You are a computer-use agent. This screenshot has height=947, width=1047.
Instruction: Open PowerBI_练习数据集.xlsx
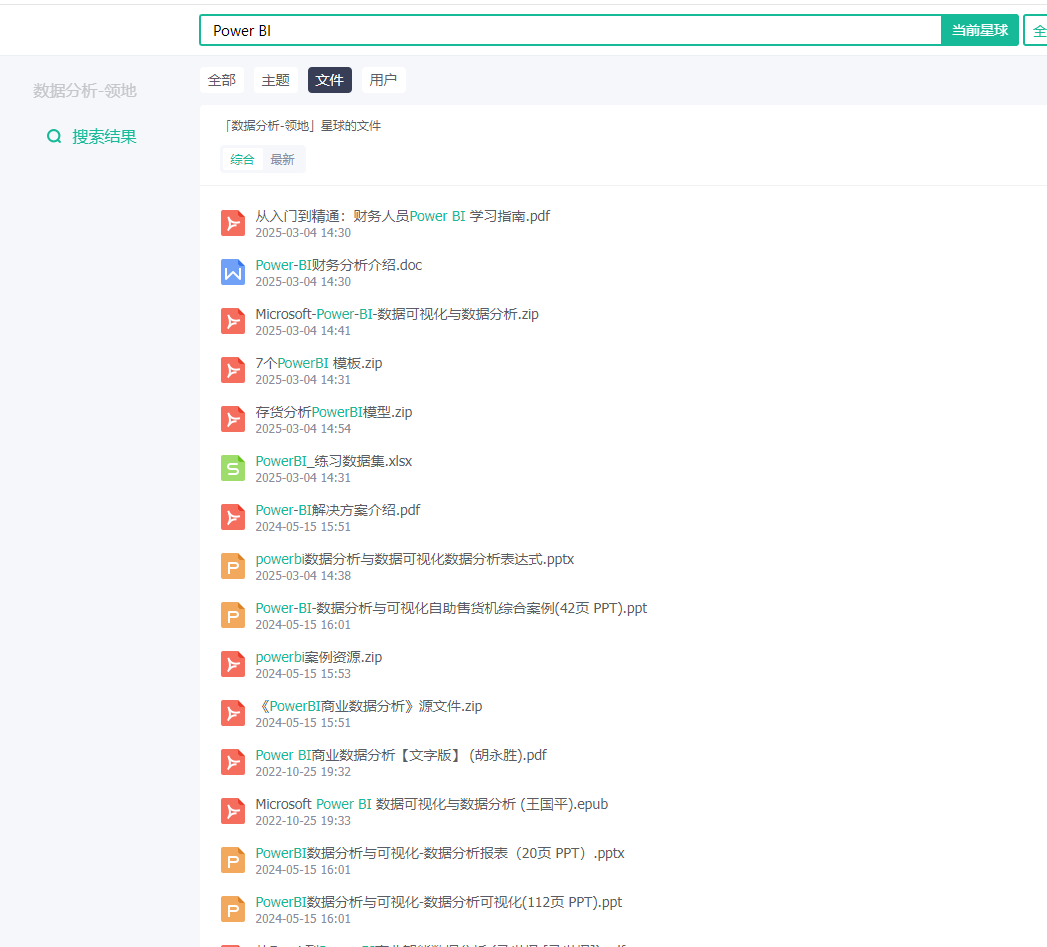pos(334,461)
